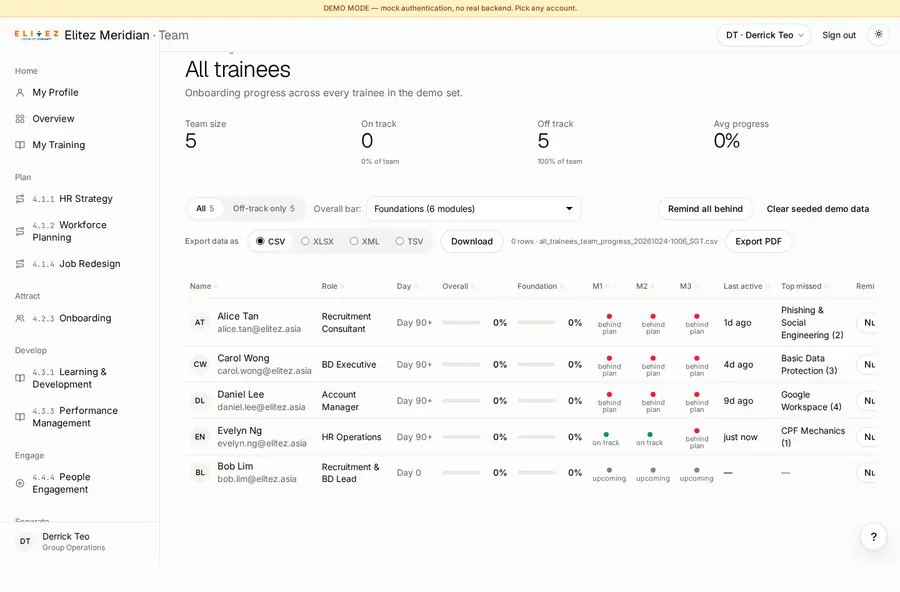Click the Onboarding people icon
900x592 pixels.
click(x=20, y=318)
